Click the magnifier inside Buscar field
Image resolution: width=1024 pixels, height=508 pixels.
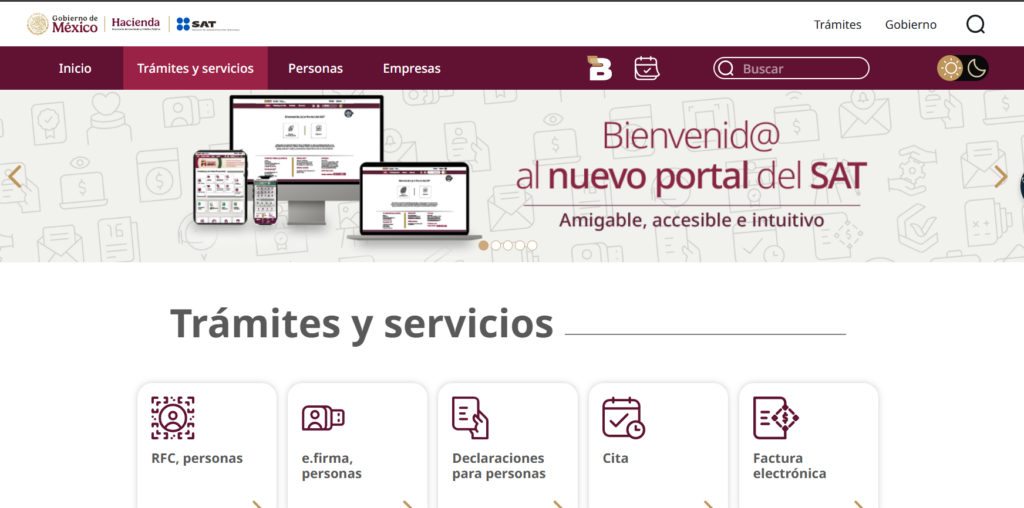click(x=726, y=68)
